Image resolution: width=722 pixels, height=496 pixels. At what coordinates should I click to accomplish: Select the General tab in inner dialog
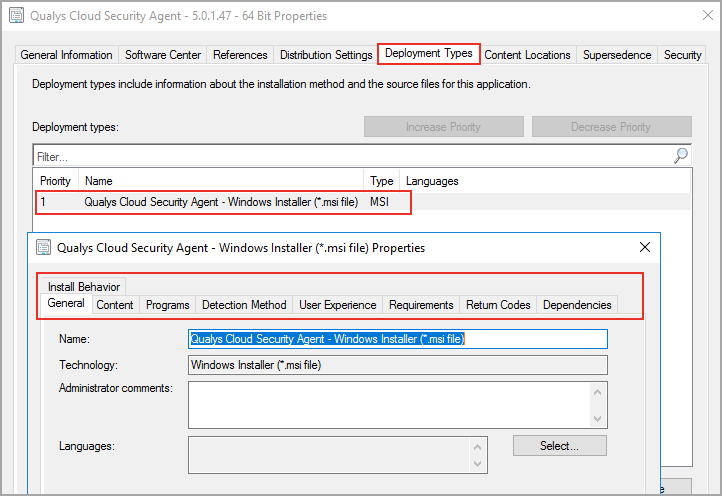(x=66, y=303)
